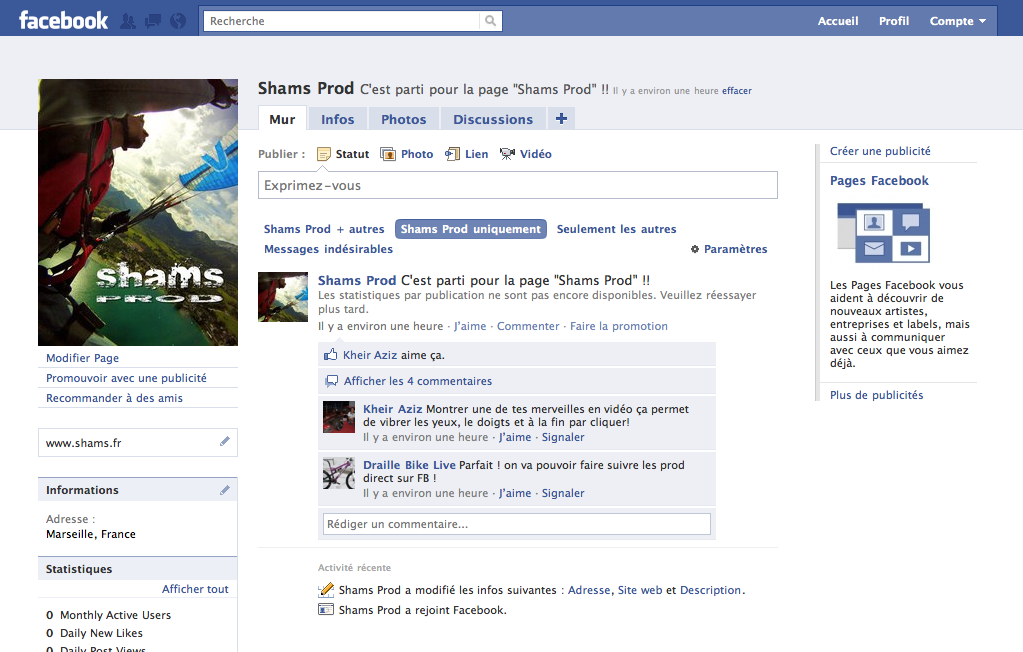Image resolution: width=1023 pixels, height=652 pixels.
Task: Open the Compte dropdown menu
Action: [957, 21]
